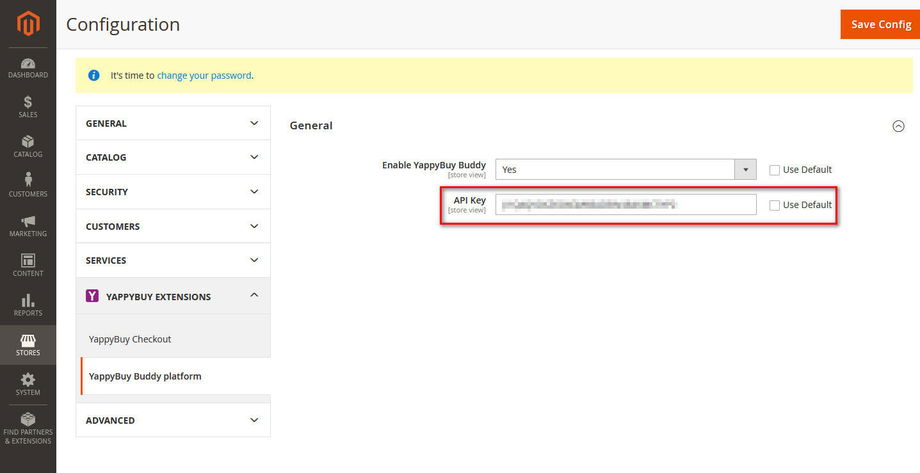The height and width of the screenshot is (473, 920).
Task: Click into the API Key field
Action: pos(625,204)
